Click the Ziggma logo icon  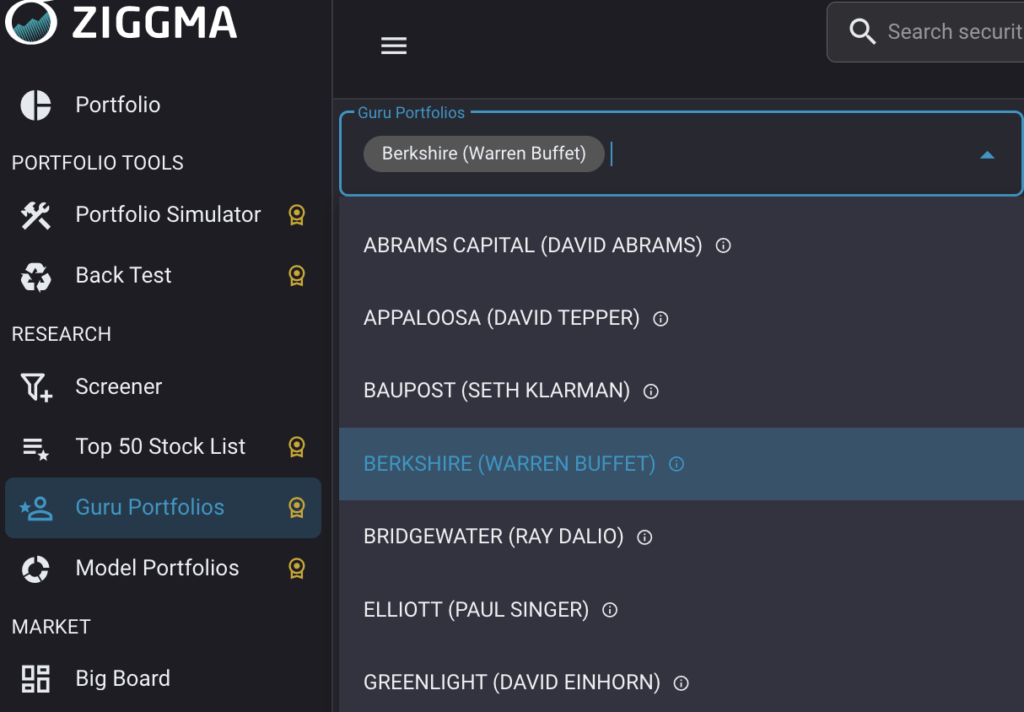pyautogui.click(x=31, y=21)
